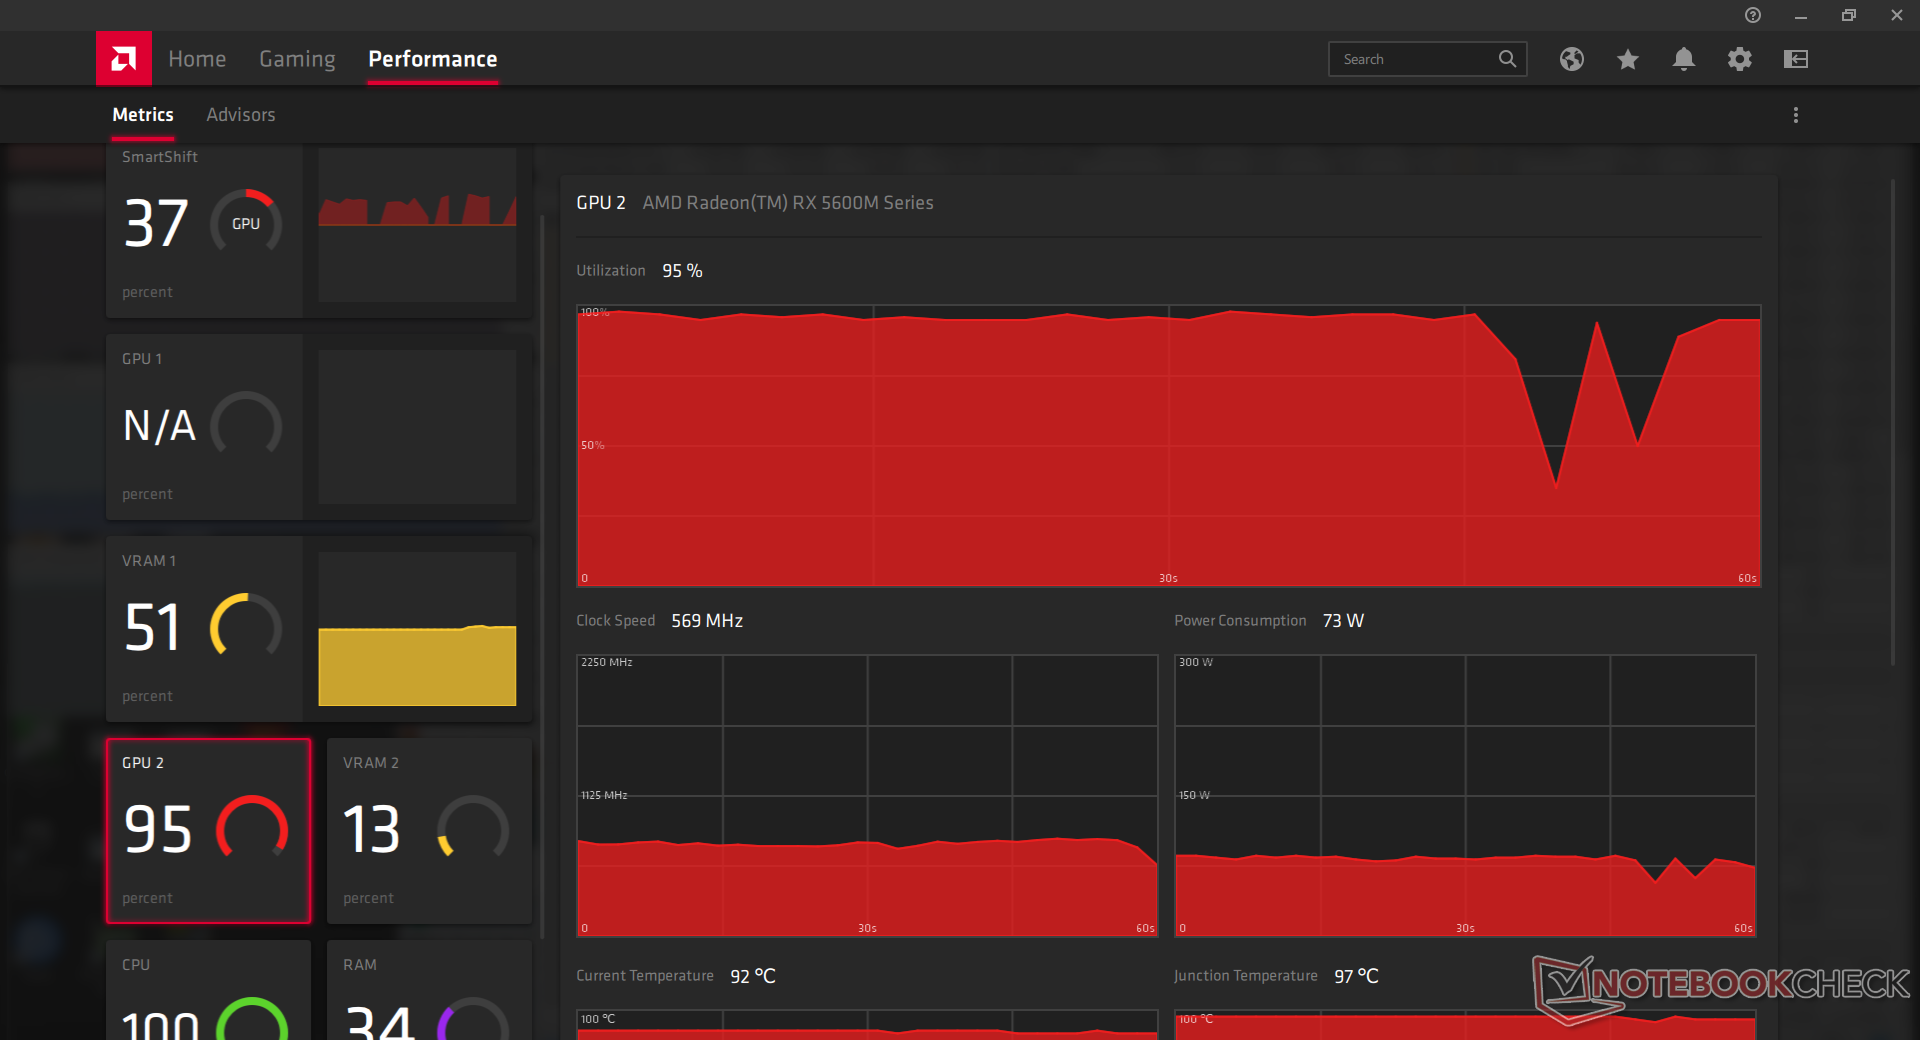Click the Power Consumption chart
Screen dimensions: 1920x1040
click(x=1465, y=795)
